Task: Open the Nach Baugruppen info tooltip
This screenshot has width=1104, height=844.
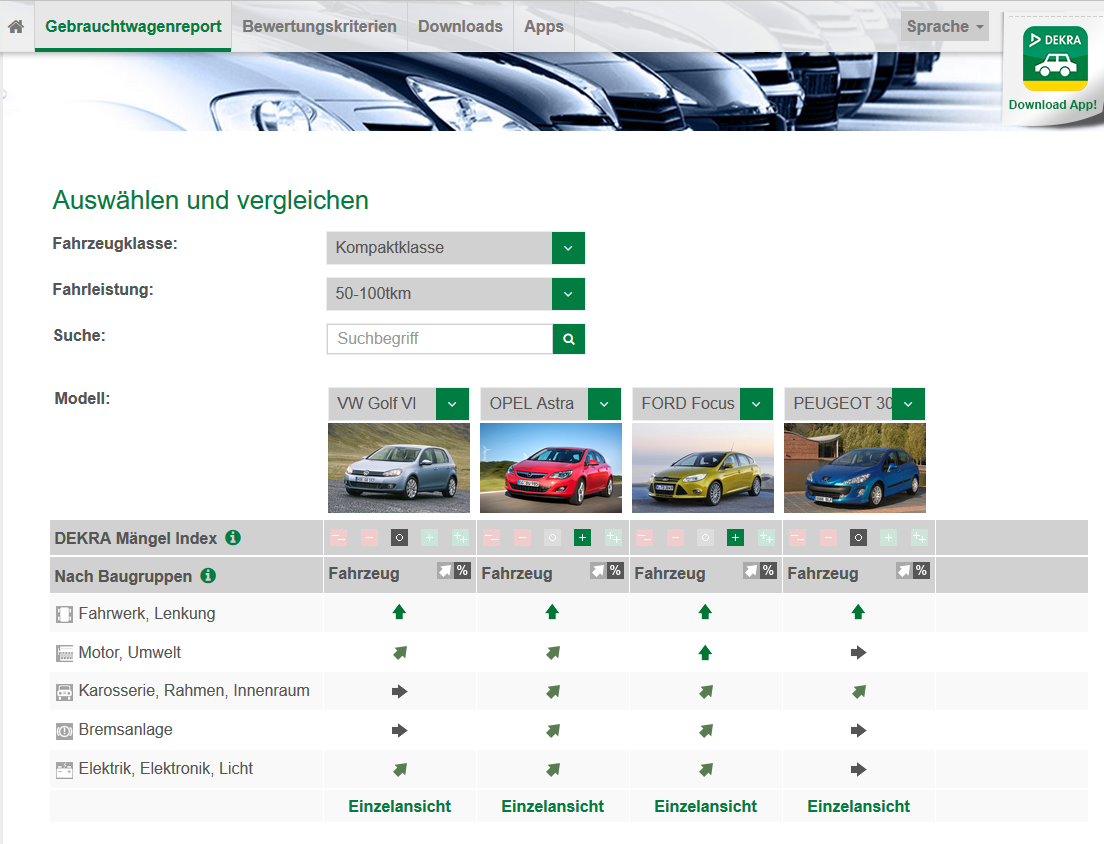Action: (x=208, y=575)
